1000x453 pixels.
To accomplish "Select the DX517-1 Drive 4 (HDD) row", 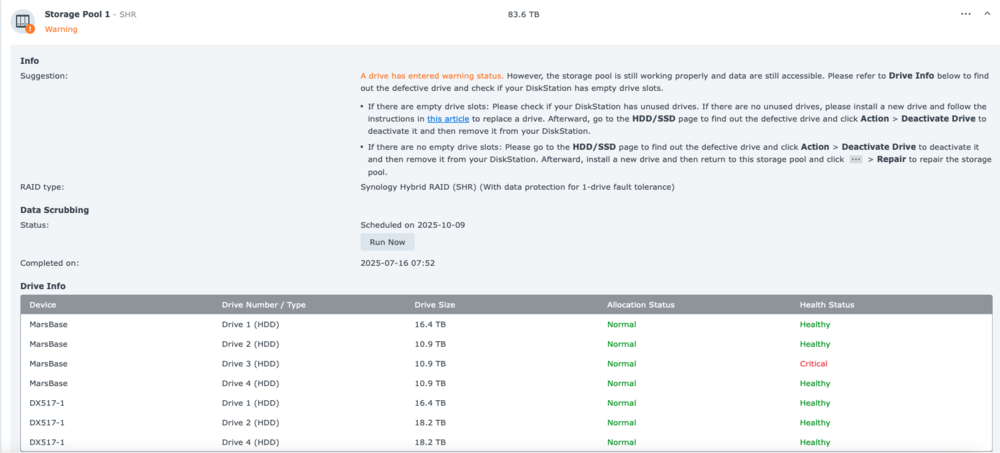I will [x=506, y=442].
